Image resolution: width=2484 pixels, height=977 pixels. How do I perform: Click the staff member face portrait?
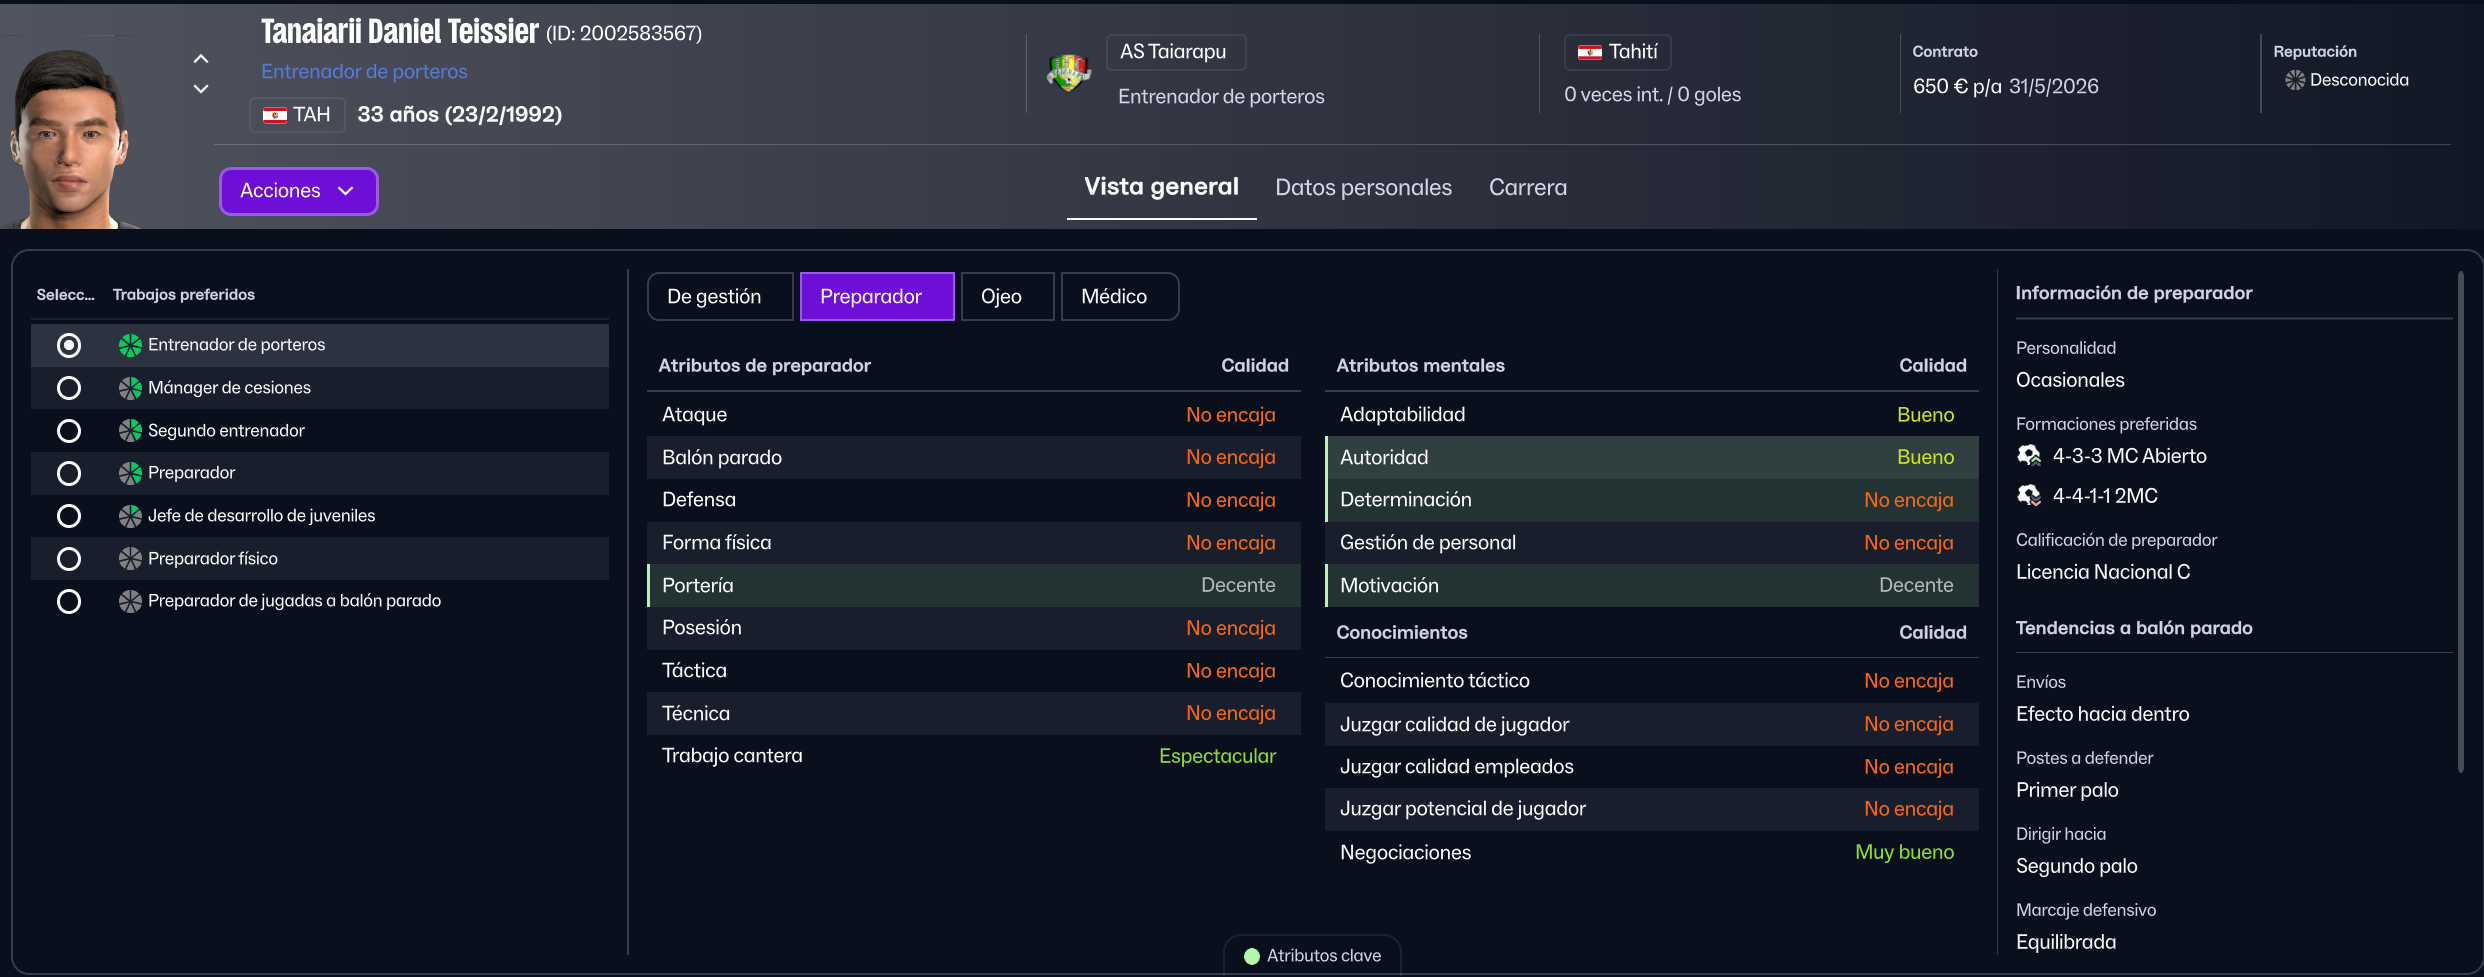(70, 135)
